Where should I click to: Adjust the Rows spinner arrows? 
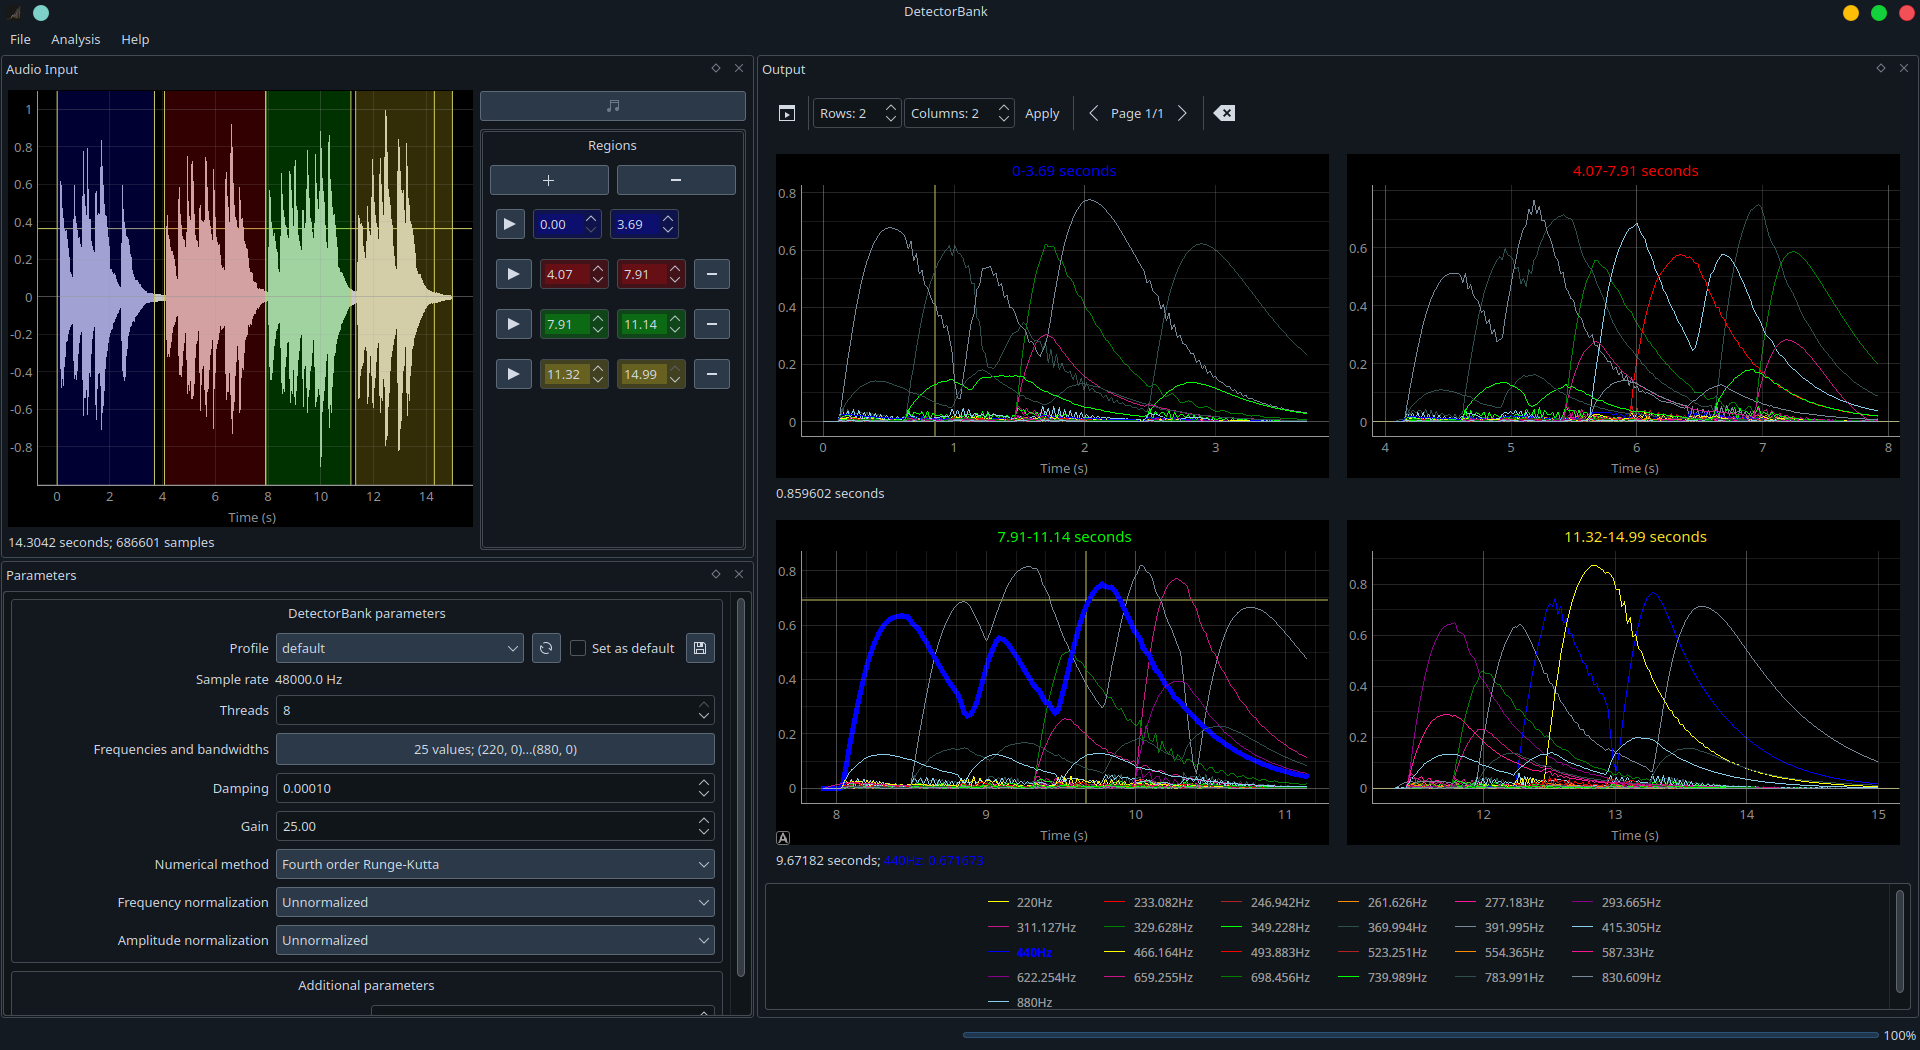tap(890, 113)
